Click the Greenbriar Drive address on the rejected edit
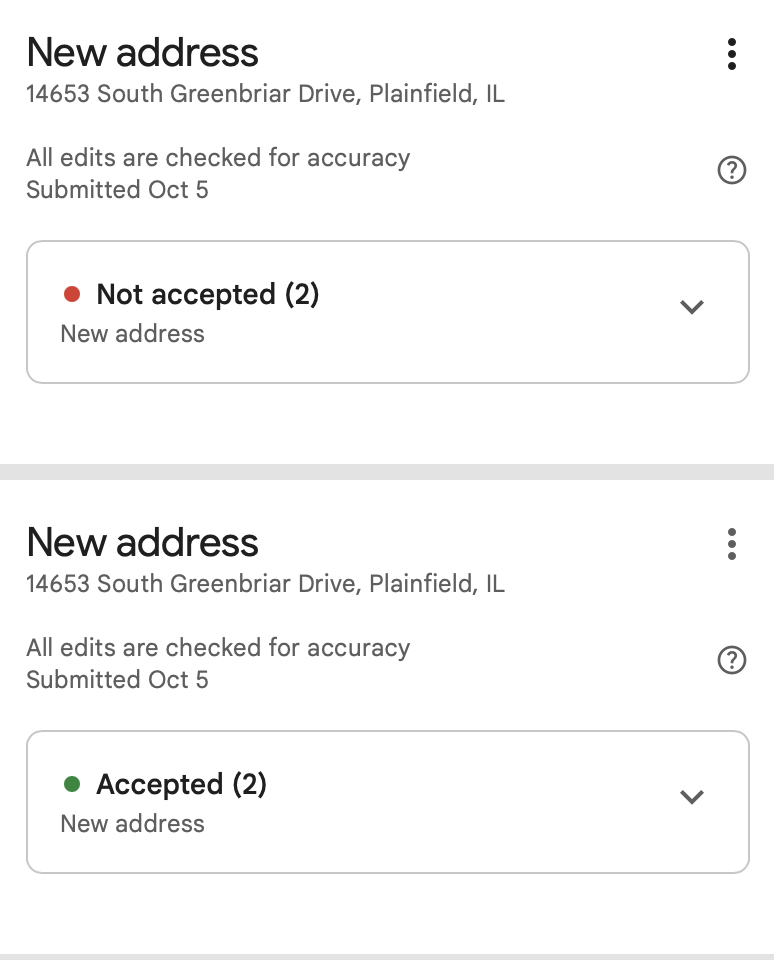This screenshot has height=960, width=774. pos(265,94)
